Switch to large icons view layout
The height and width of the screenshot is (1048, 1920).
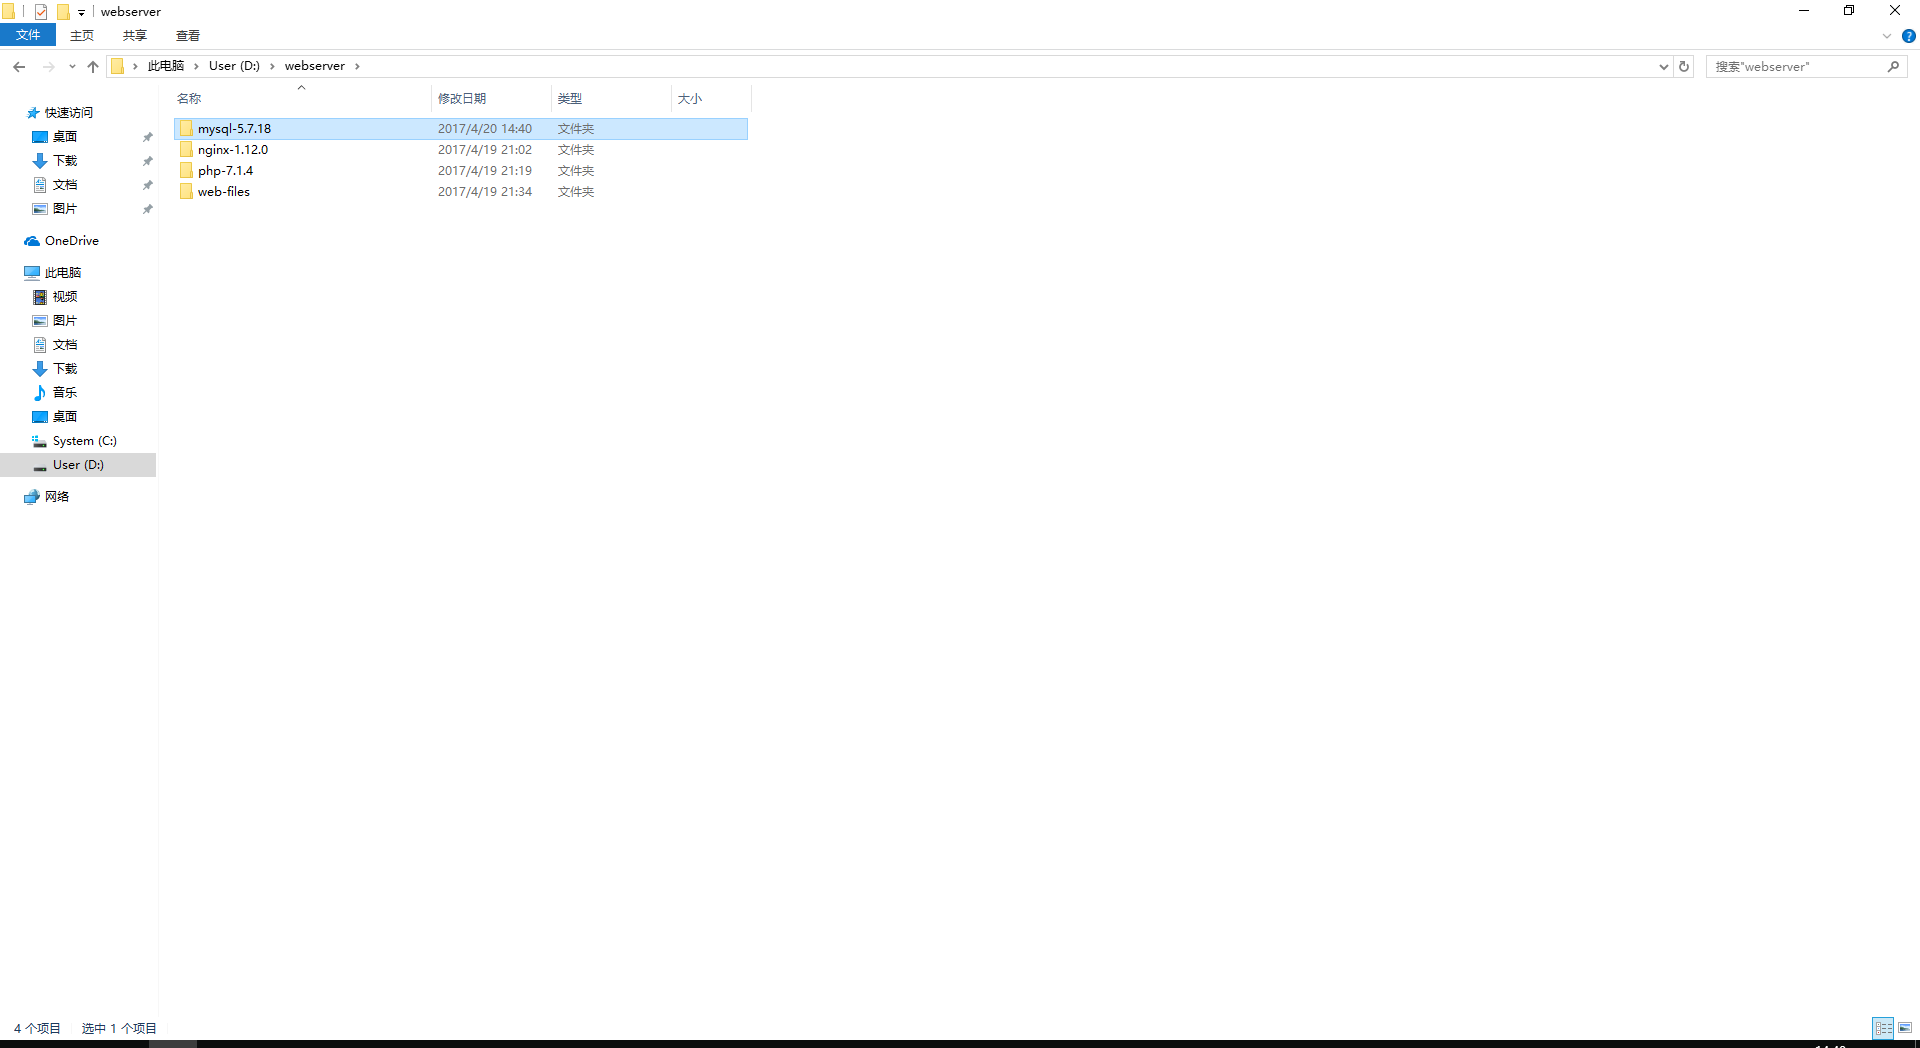(x=1905, y=1028)
